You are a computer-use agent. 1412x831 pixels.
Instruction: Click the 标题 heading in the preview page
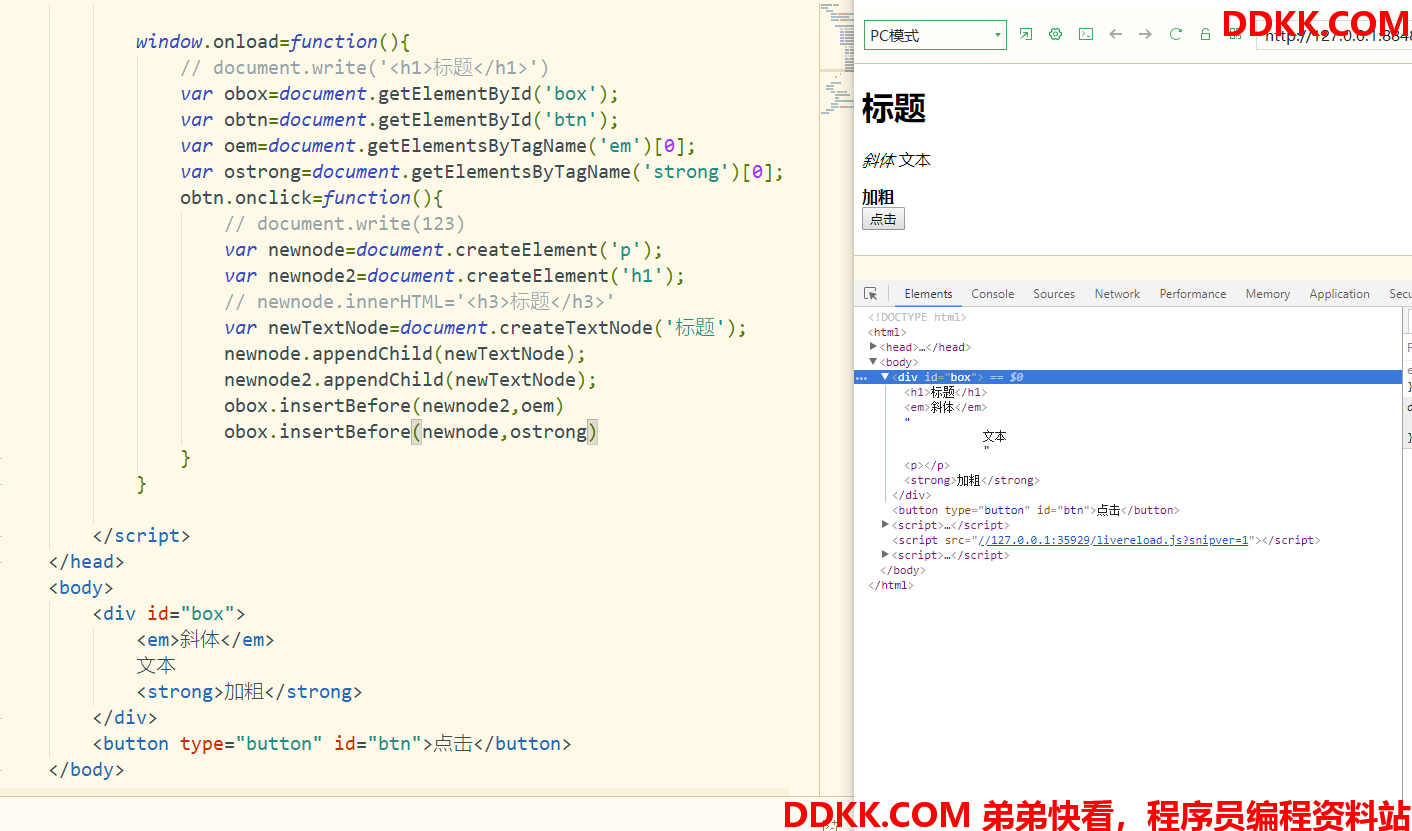tap(894, 108)
